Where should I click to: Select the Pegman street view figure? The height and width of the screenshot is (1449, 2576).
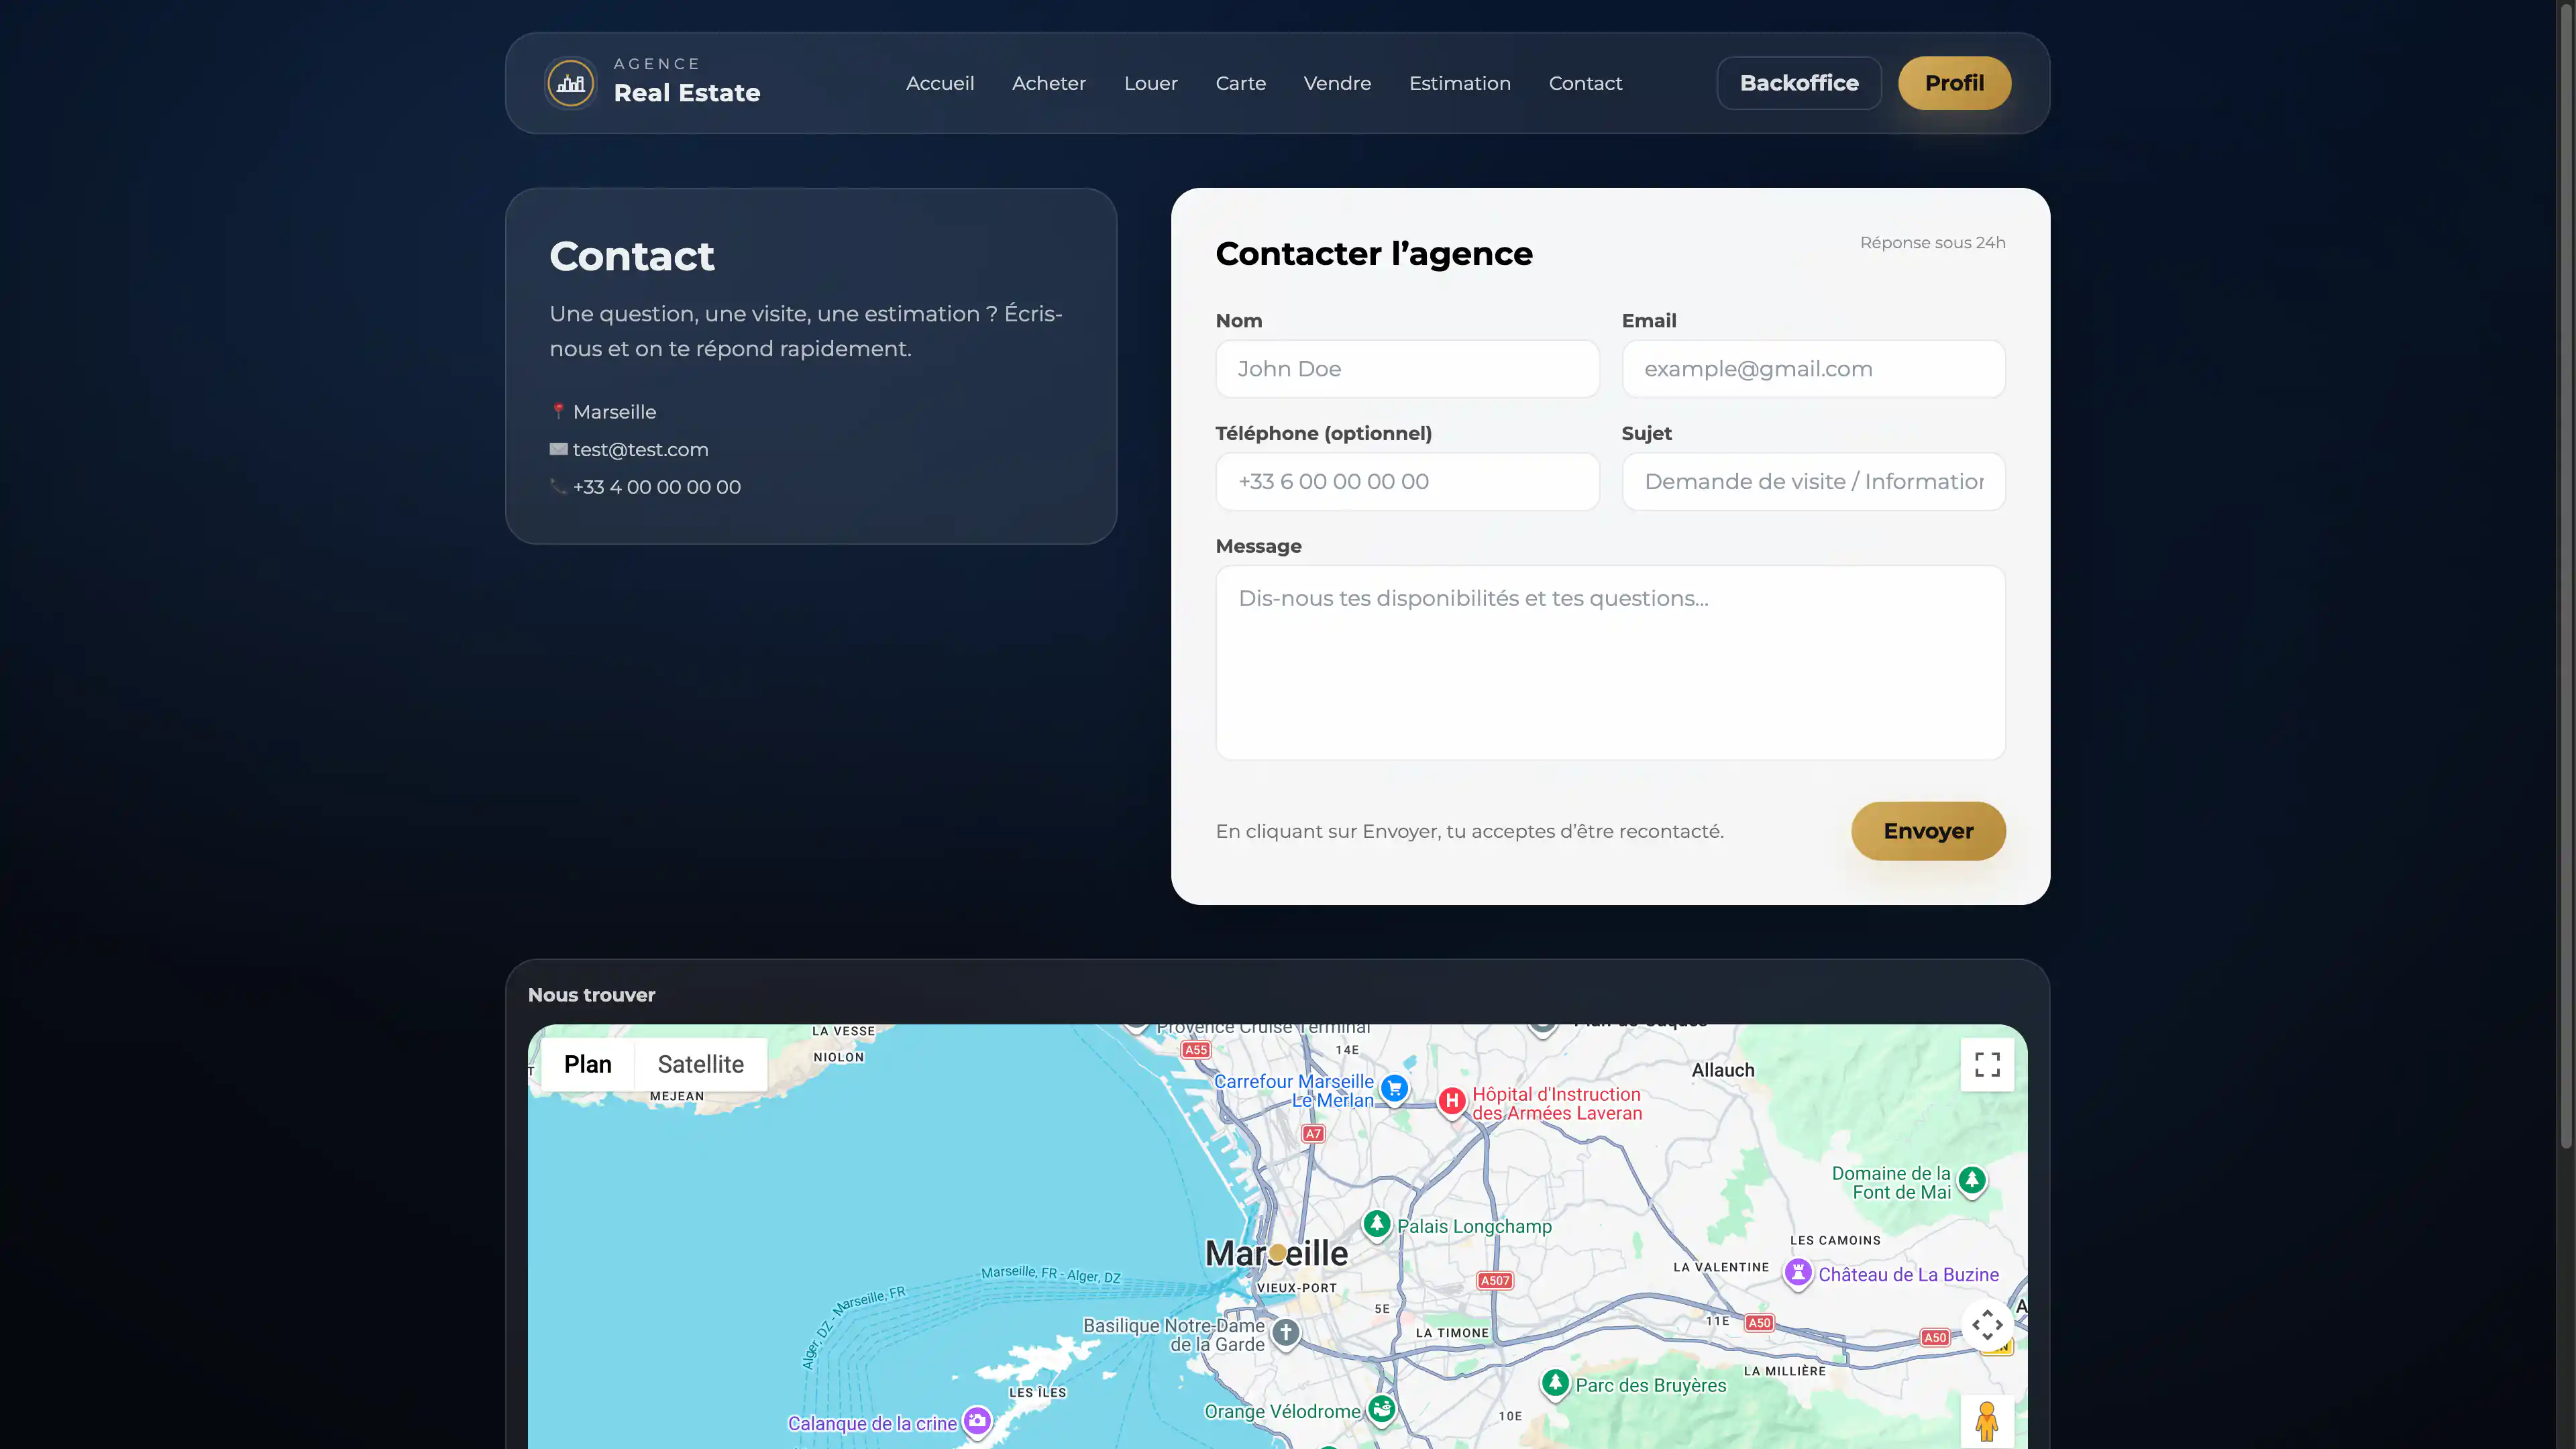coord(1988,1420)
